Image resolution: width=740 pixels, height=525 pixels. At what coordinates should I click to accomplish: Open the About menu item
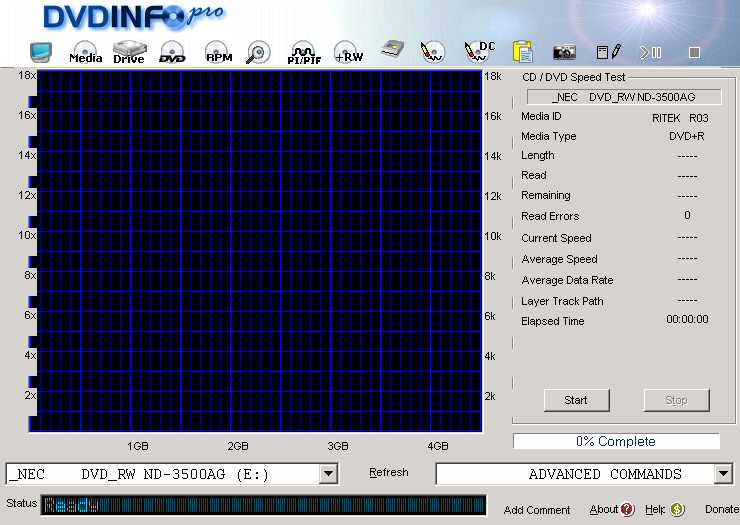coord(611,510)
